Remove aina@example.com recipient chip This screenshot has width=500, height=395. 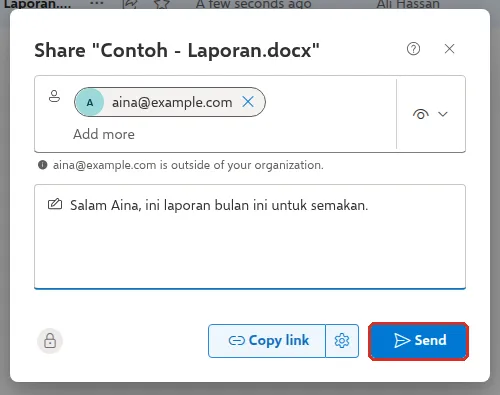click(x=248, y=102)
